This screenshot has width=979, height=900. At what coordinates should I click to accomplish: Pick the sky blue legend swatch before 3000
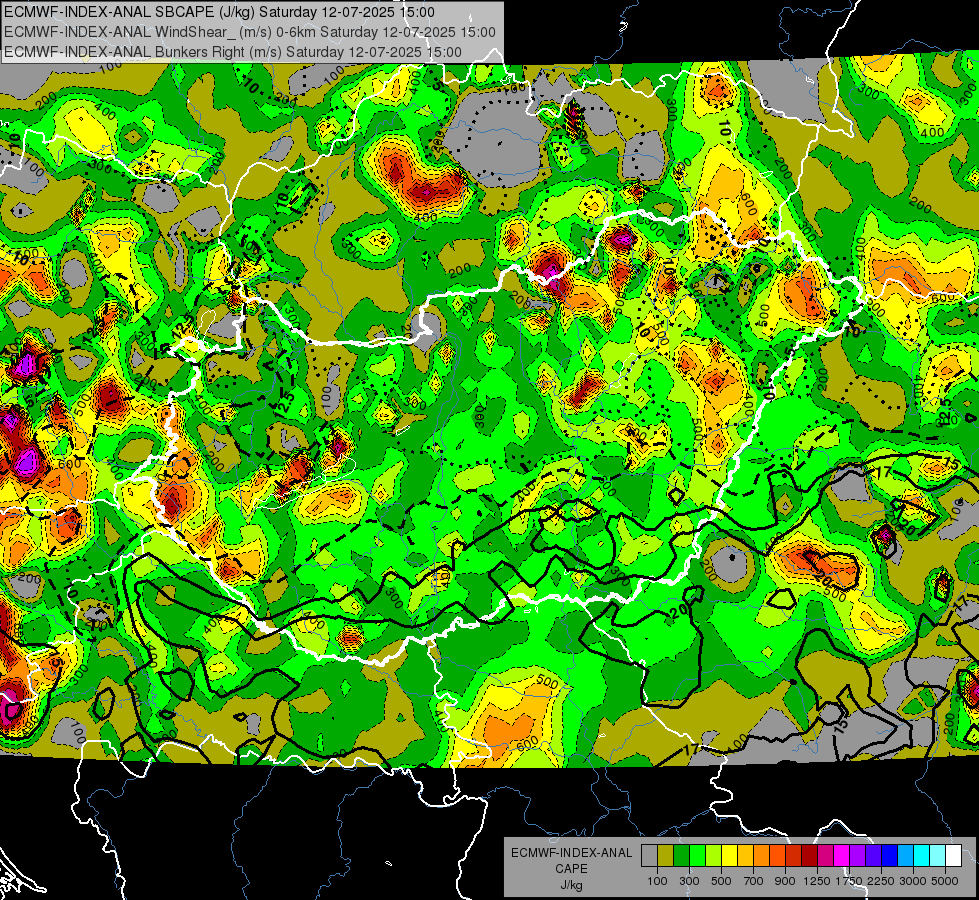tap(906, 855)
